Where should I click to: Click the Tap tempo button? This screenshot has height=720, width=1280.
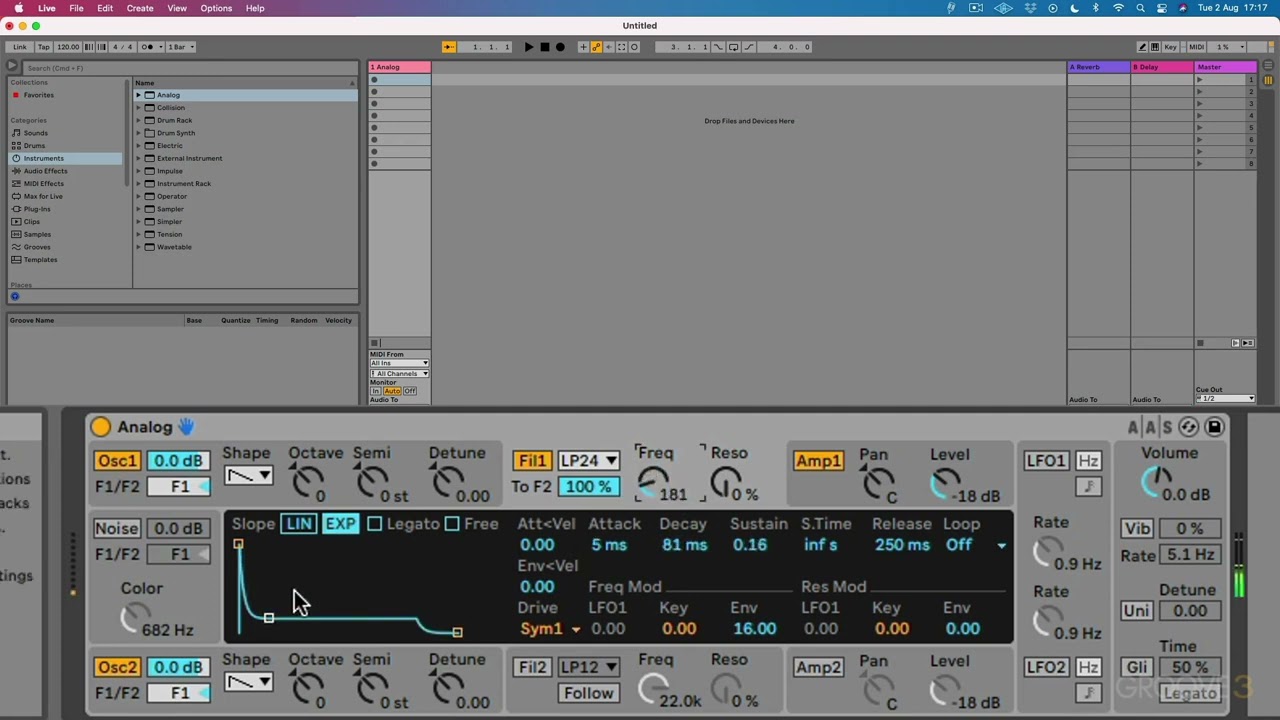(x=43, y=47)
